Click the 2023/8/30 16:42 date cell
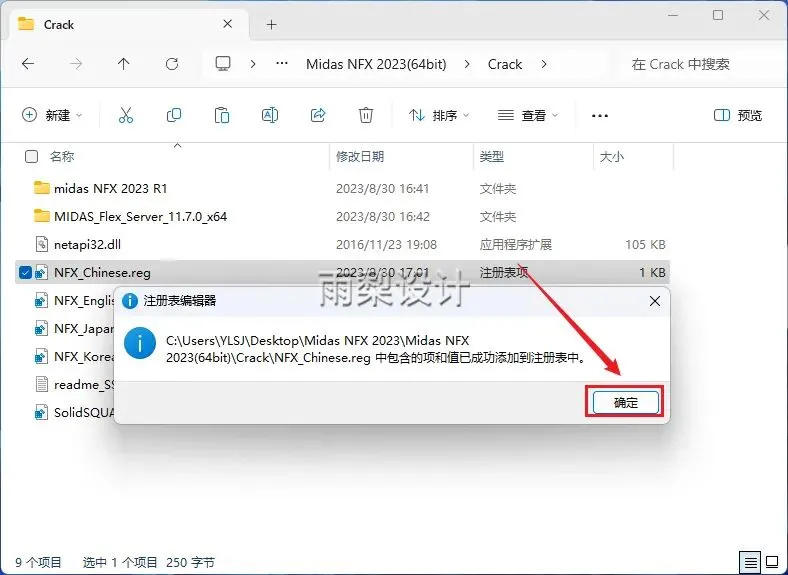The height and width of the screenshot is (575, 788). [x=382, y=217]
